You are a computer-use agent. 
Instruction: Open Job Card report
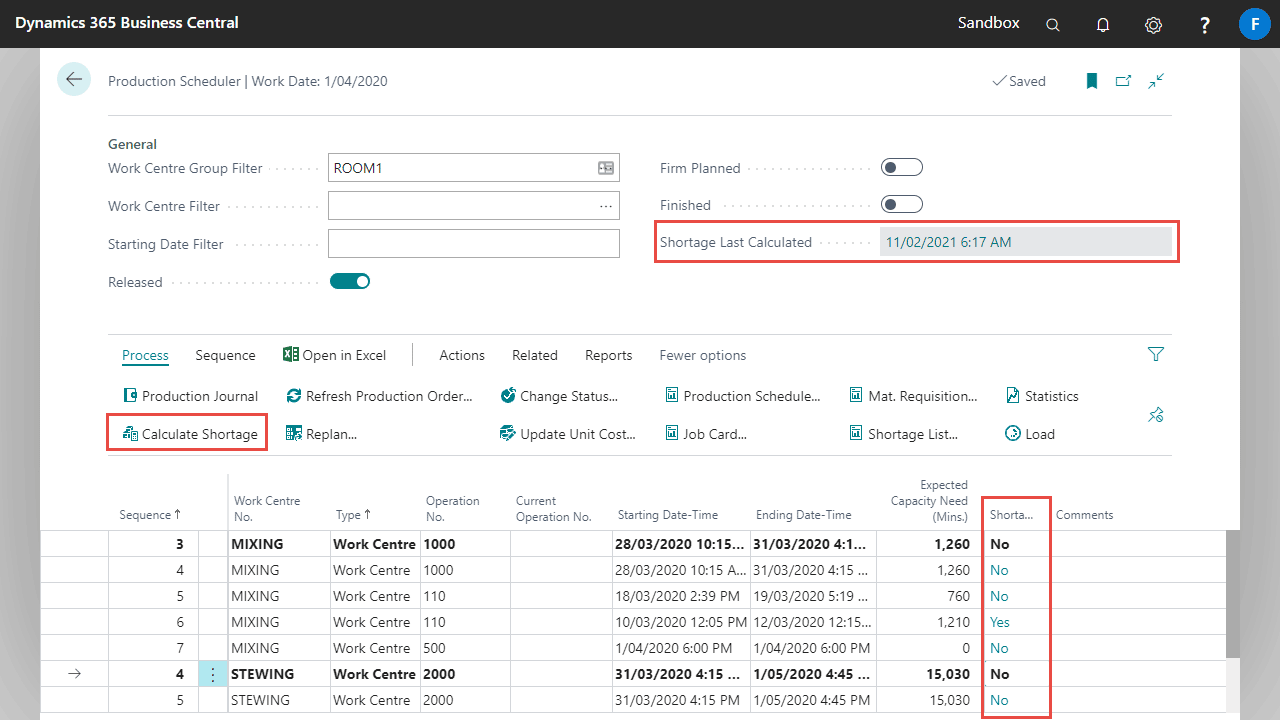pyautogui.click(x=706, y=434)
